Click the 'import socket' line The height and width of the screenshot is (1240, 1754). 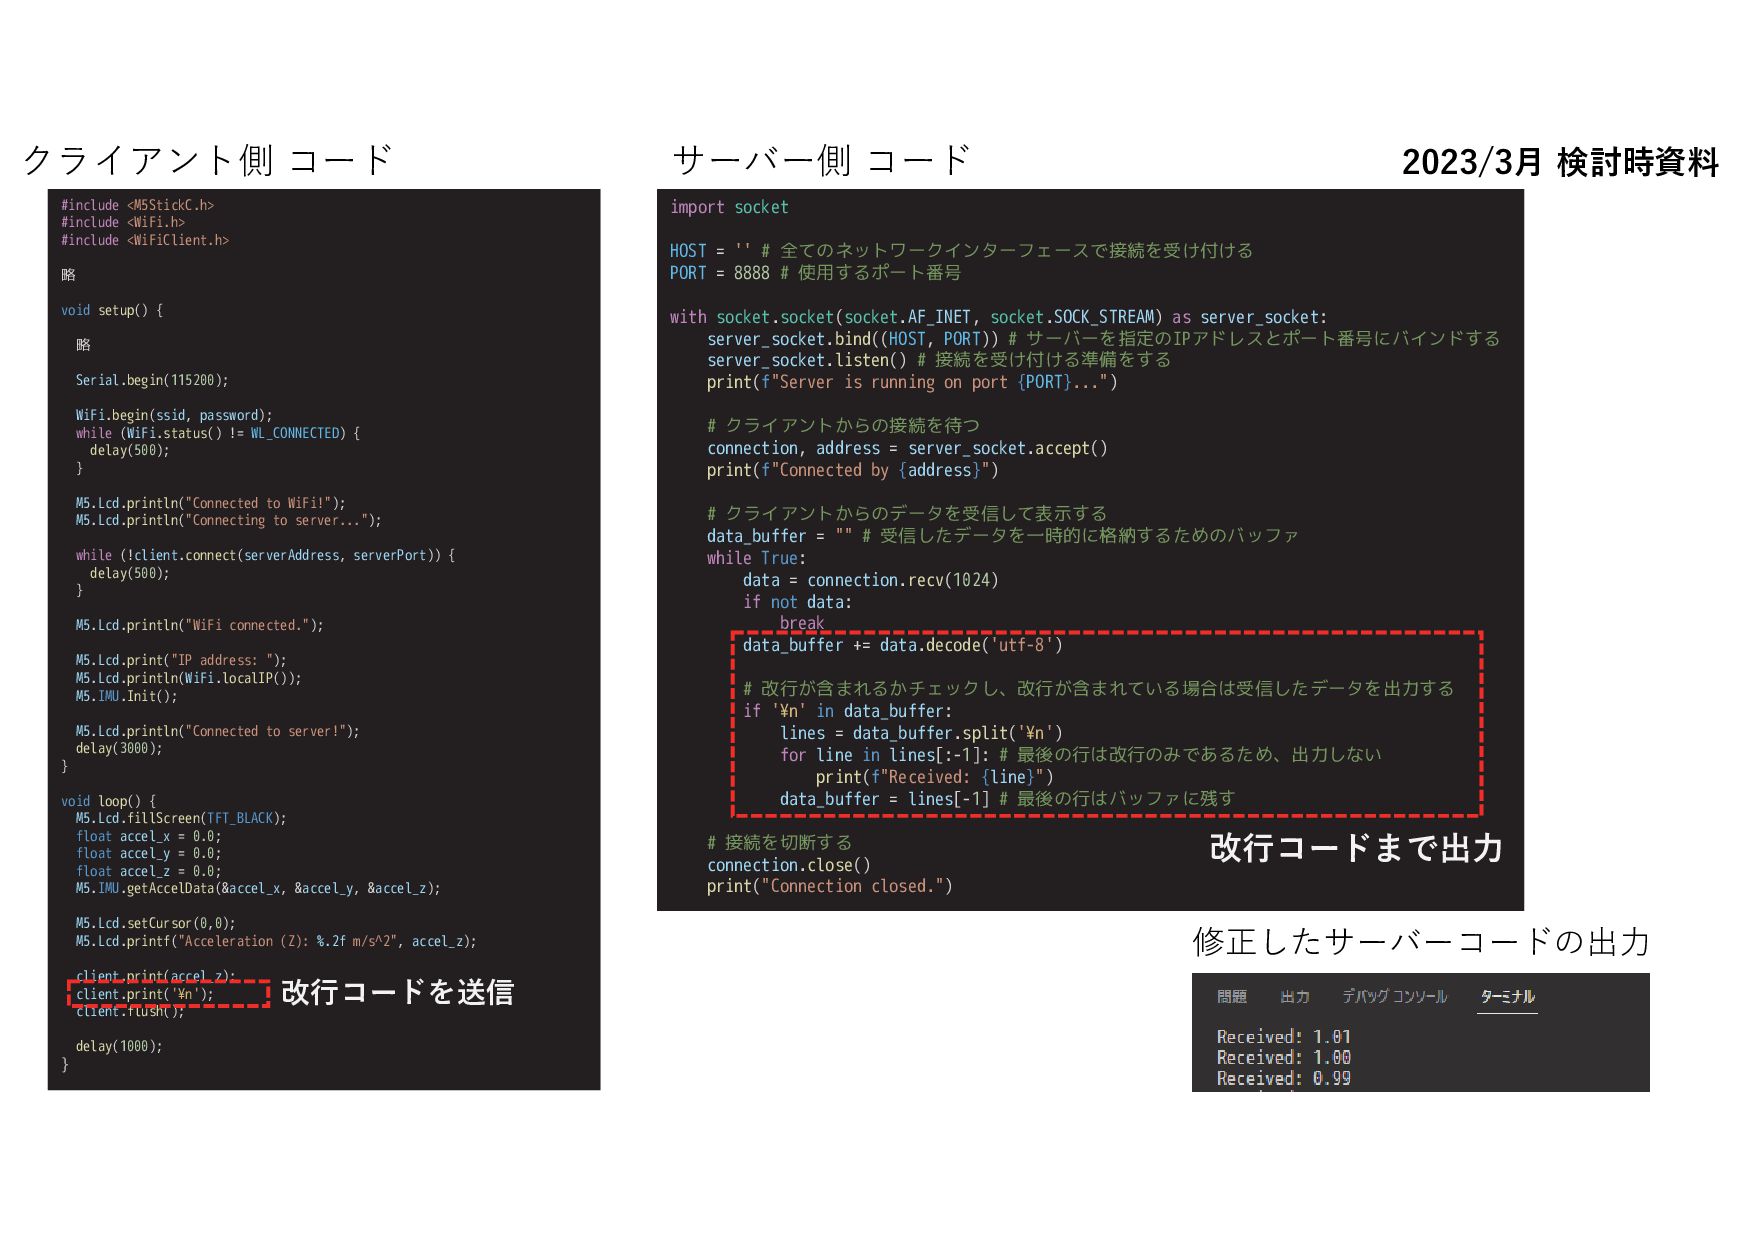pyautogui.click(x=729, y=207)
